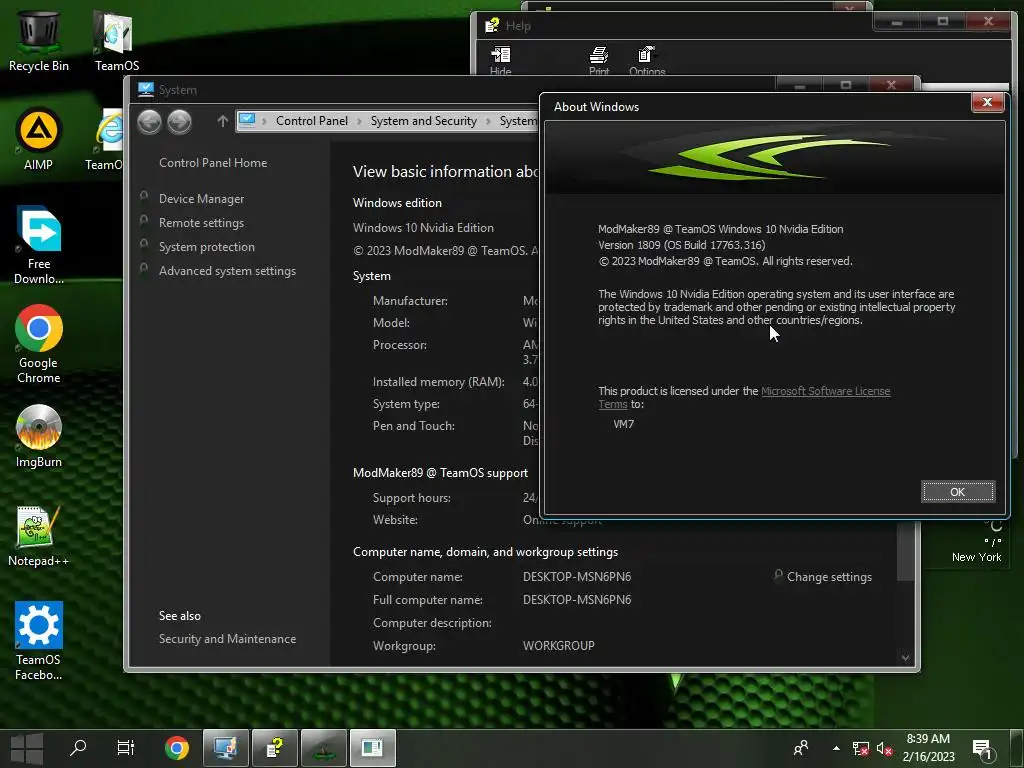Click the System window Back arrow
Viewport: 1024px width, 768px height.
[x=150, y=122]
